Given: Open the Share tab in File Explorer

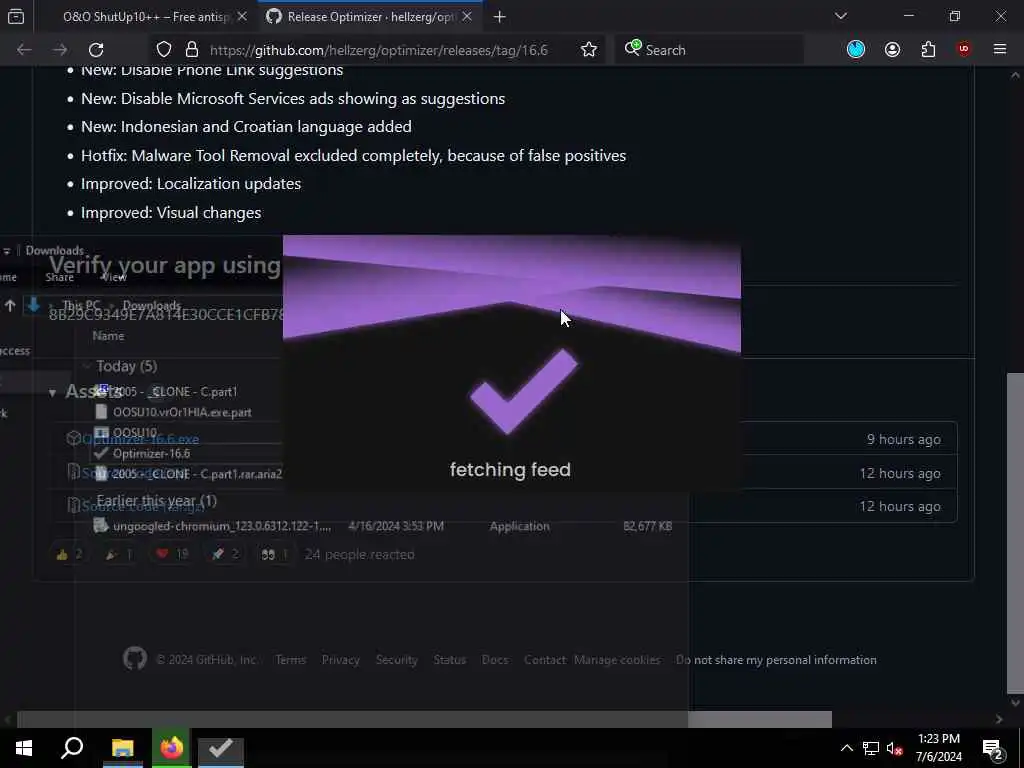Looking at the screenshot, I should (59, 277).
